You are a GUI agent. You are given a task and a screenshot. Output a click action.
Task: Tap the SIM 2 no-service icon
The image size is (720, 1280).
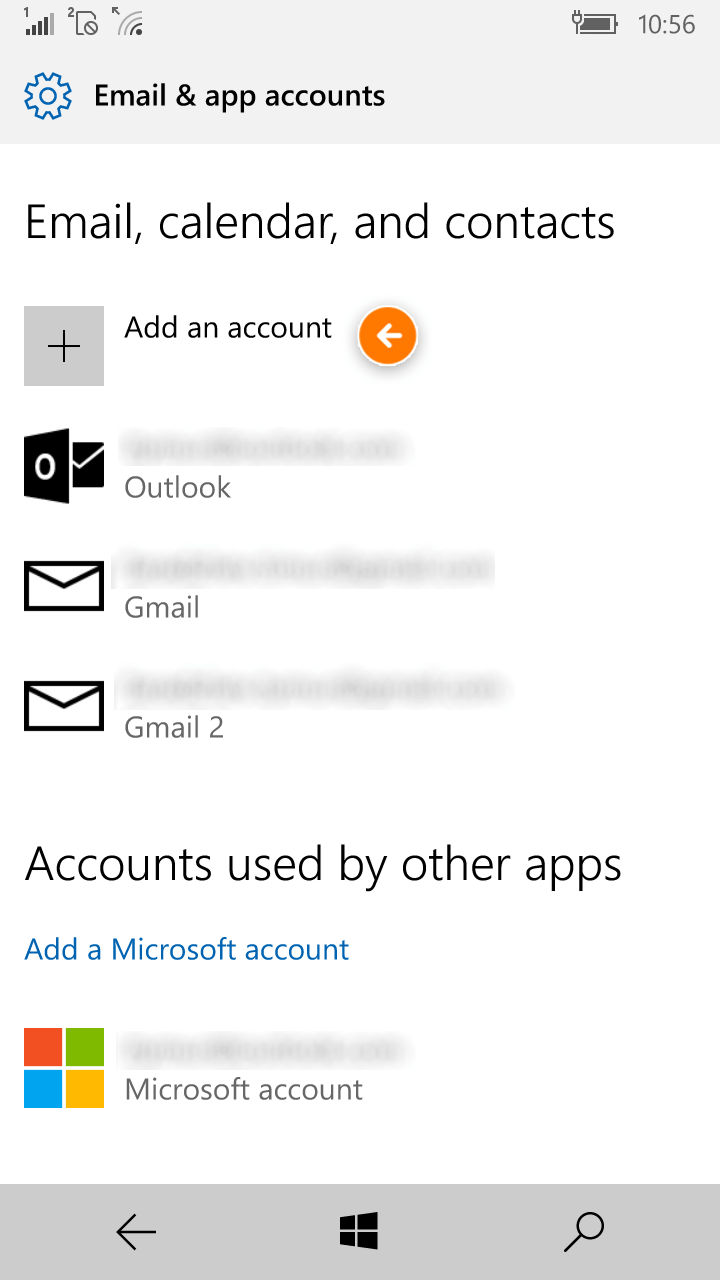pos(84,21)
